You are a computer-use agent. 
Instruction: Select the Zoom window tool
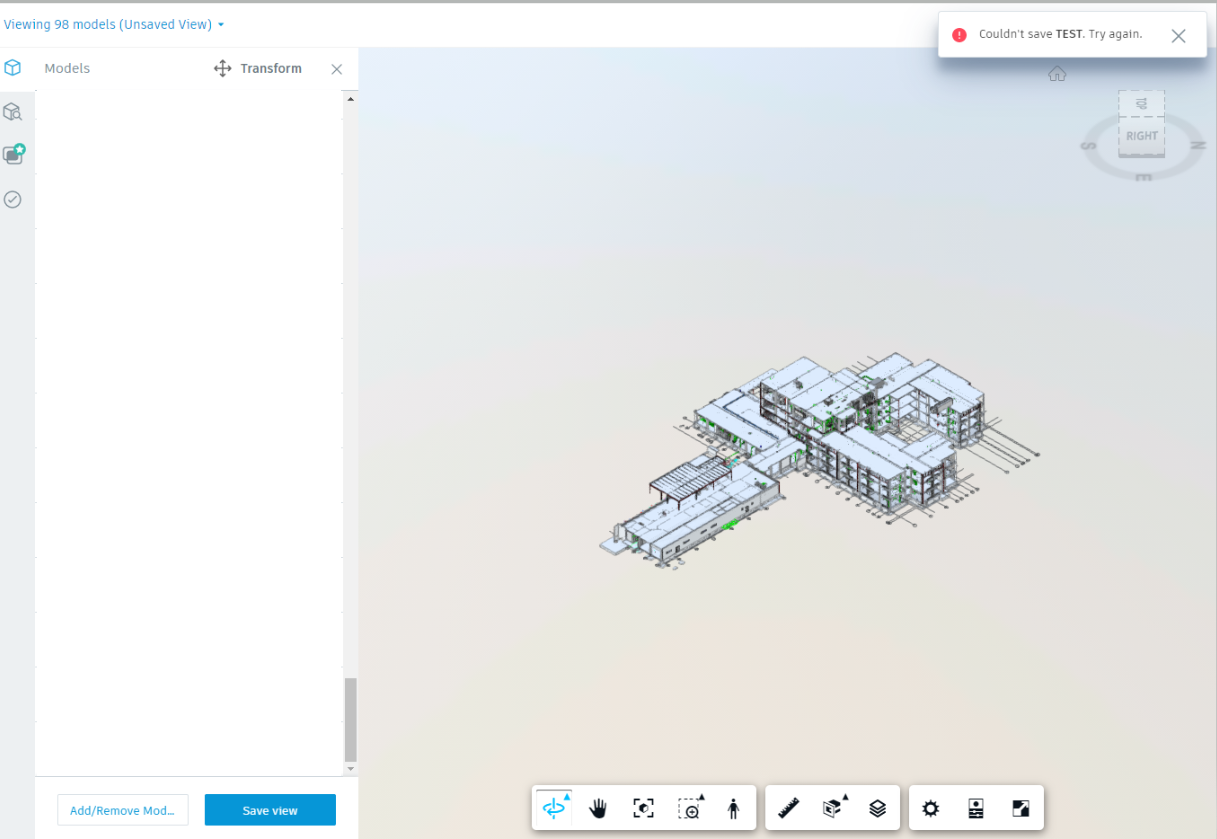tap(689, 807)
